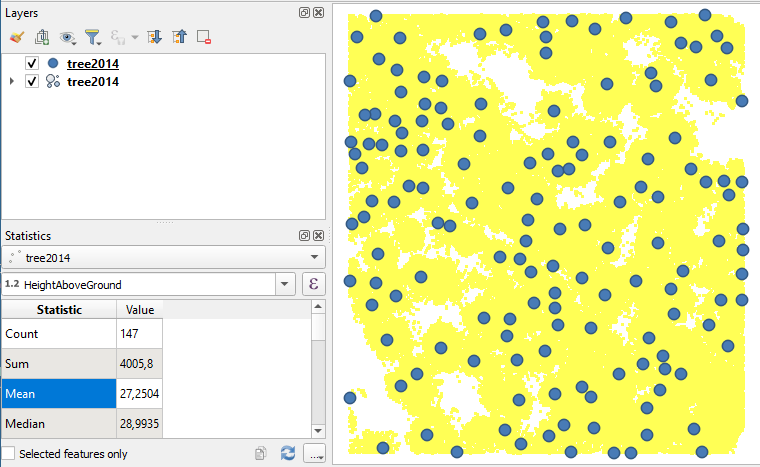Enable the Selected features only checkbox
760x467 pixels.
(x=9, y=453)
